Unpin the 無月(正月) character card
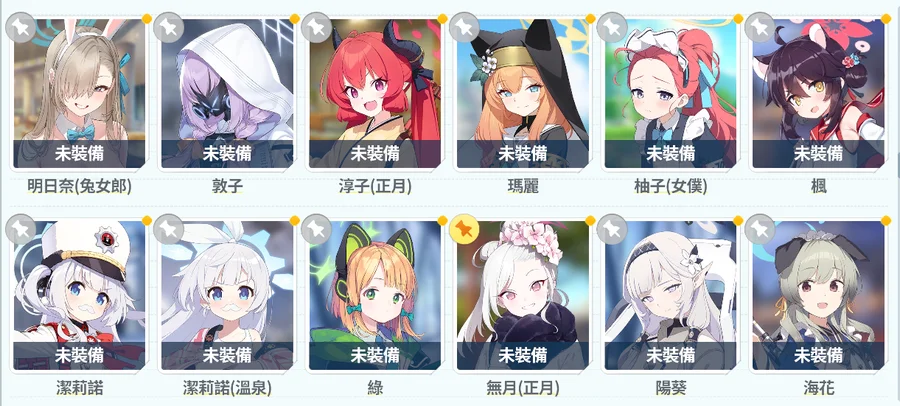900x406 pixels. point(464,229)
